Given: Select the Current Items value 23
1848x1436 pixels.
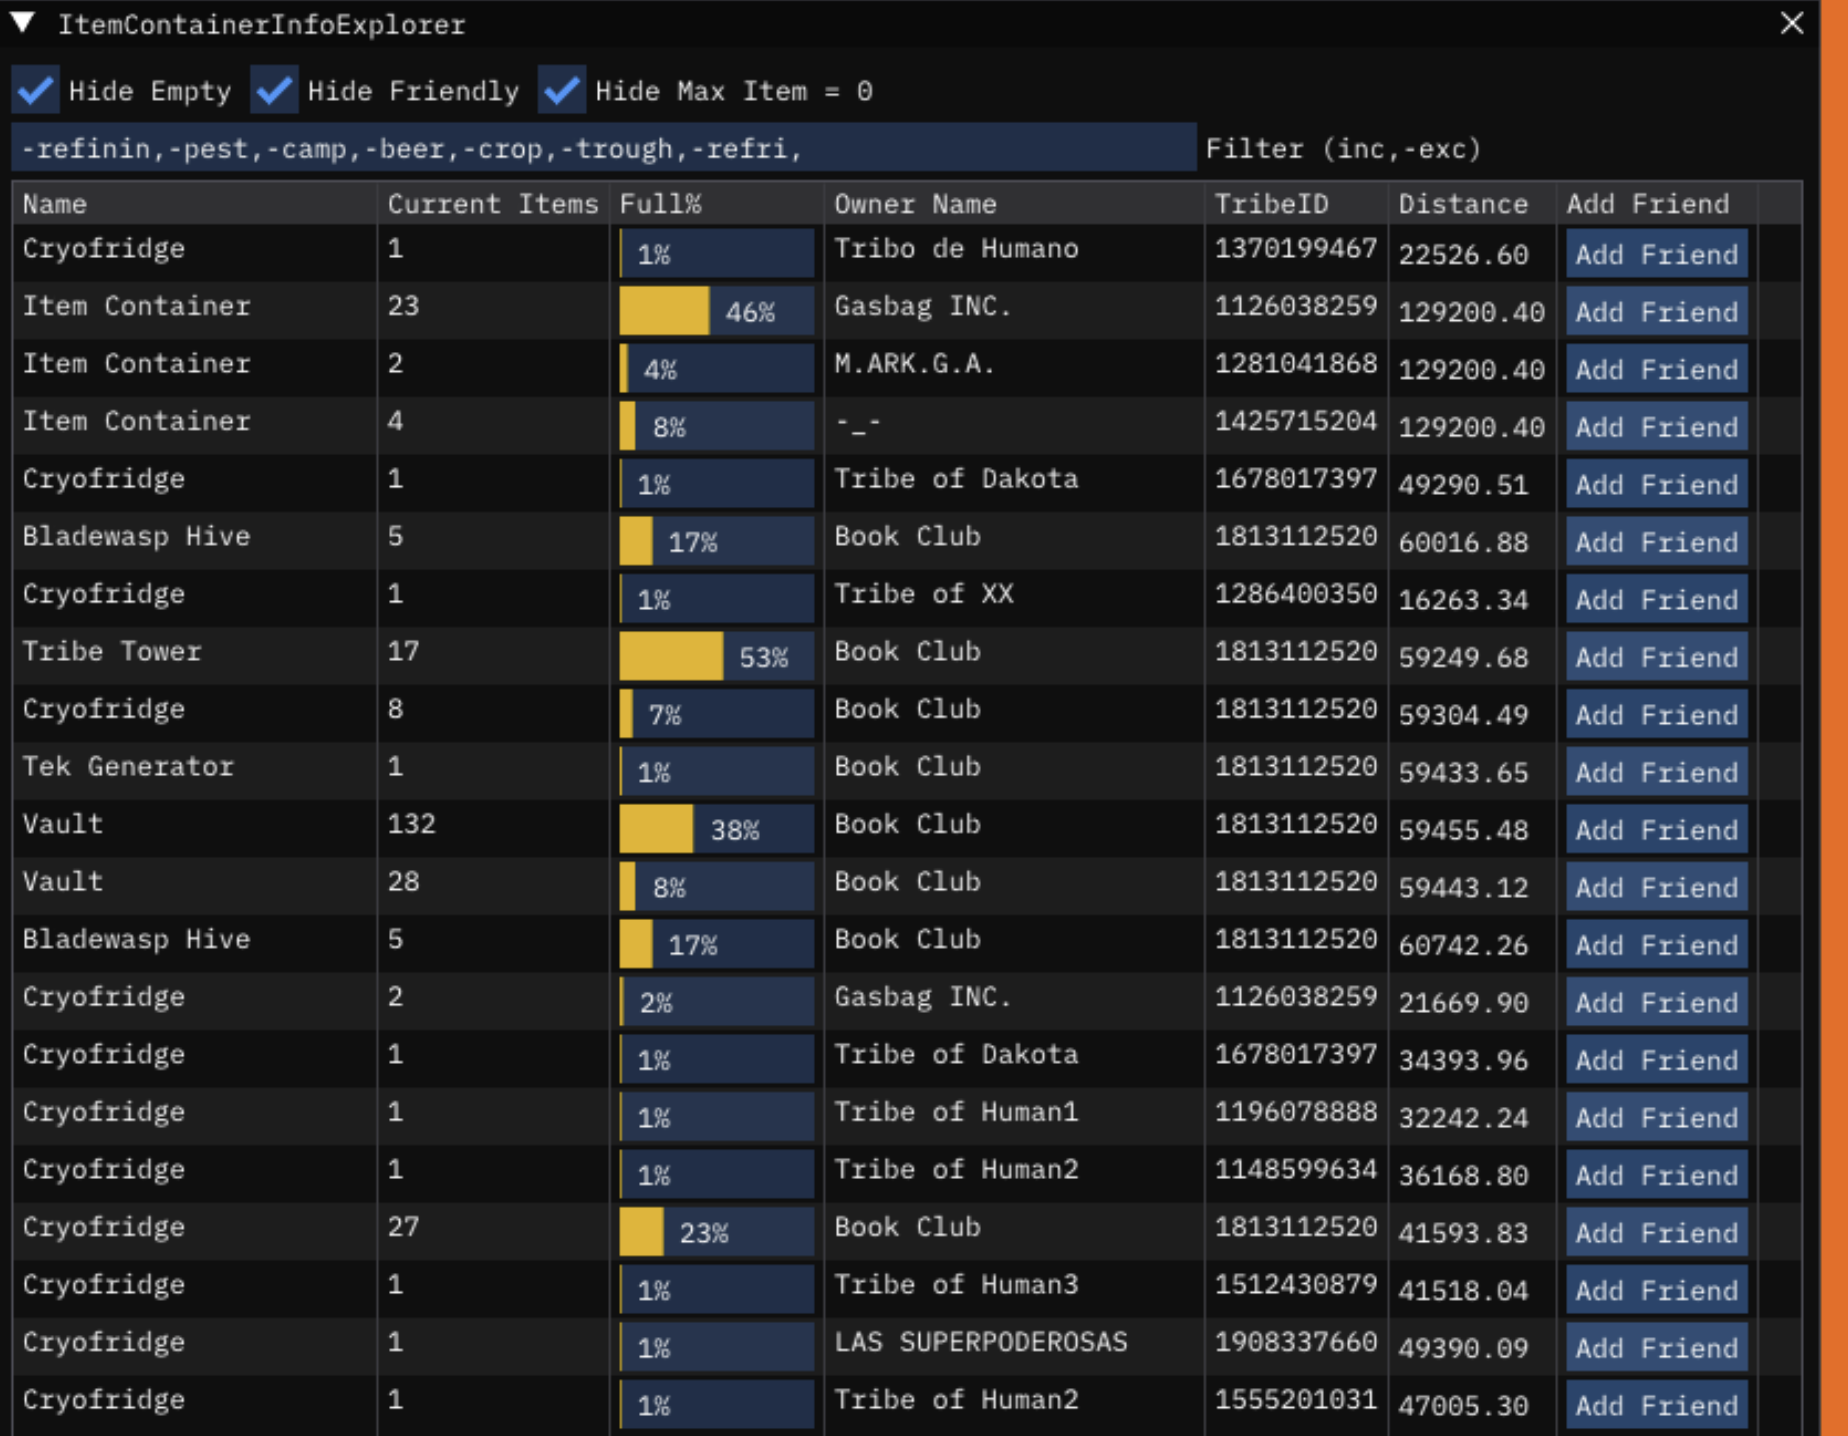Looking at the screenshot, I should (404, 306).
